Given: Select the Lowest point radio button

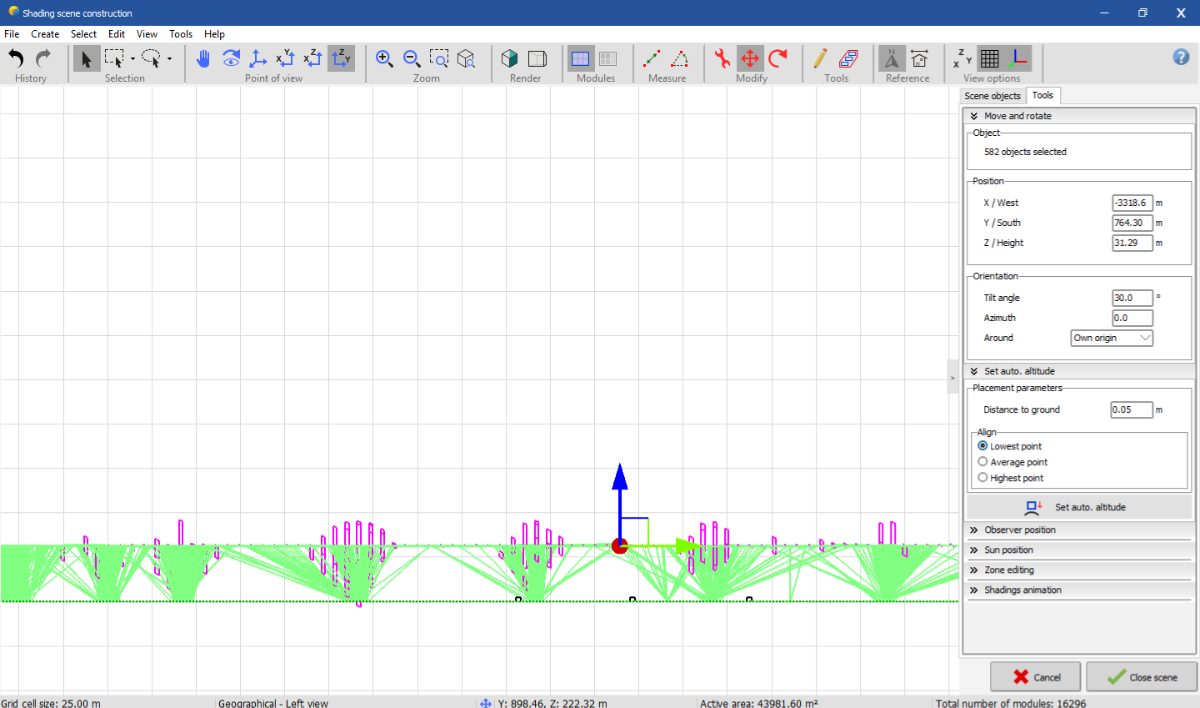Looking at the screenshot, I should 983,446.
